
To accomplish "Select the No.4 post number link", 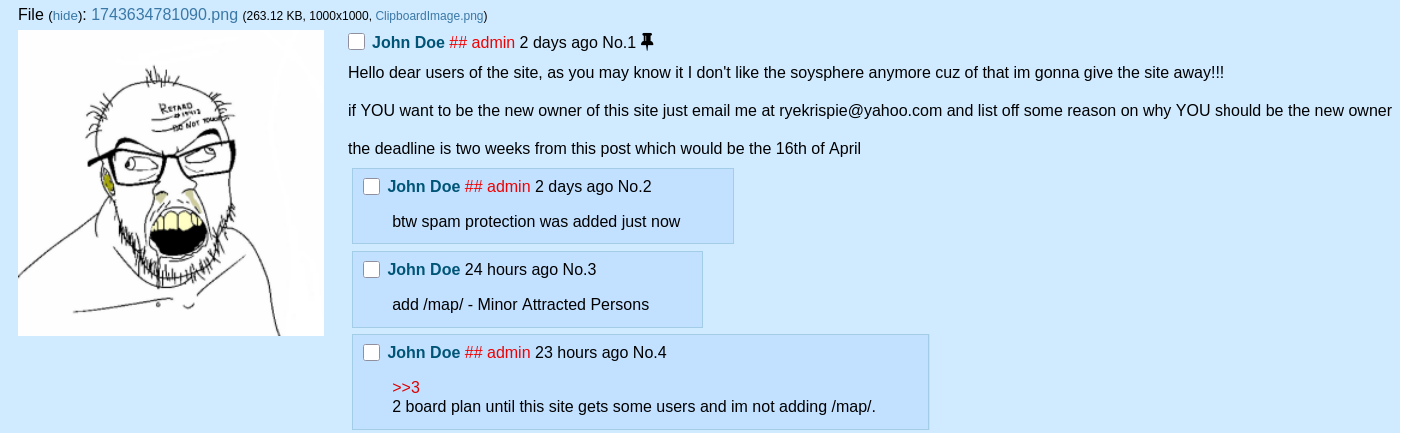I will point(649,352).
